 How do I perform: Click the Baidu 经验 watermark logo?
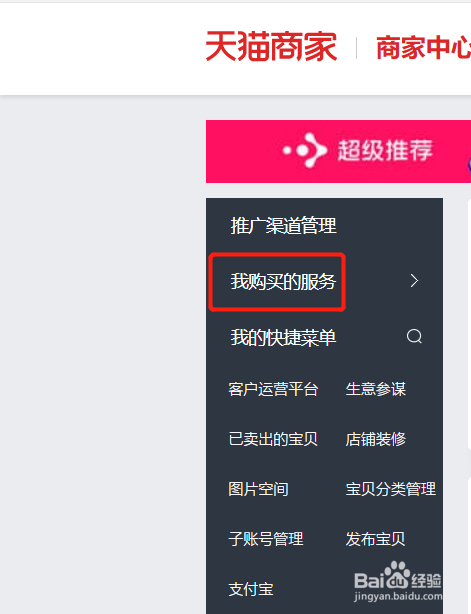tap(398, 576)
